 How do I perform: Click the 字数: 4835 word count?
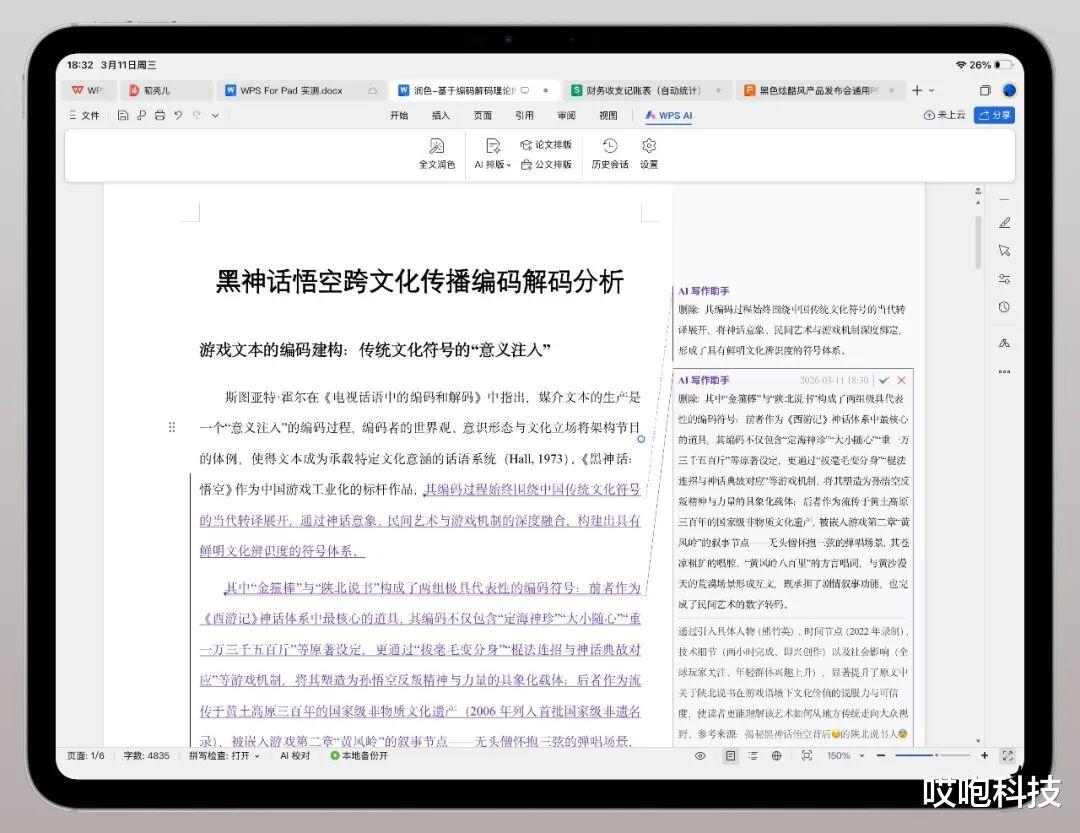coord(146,756)
